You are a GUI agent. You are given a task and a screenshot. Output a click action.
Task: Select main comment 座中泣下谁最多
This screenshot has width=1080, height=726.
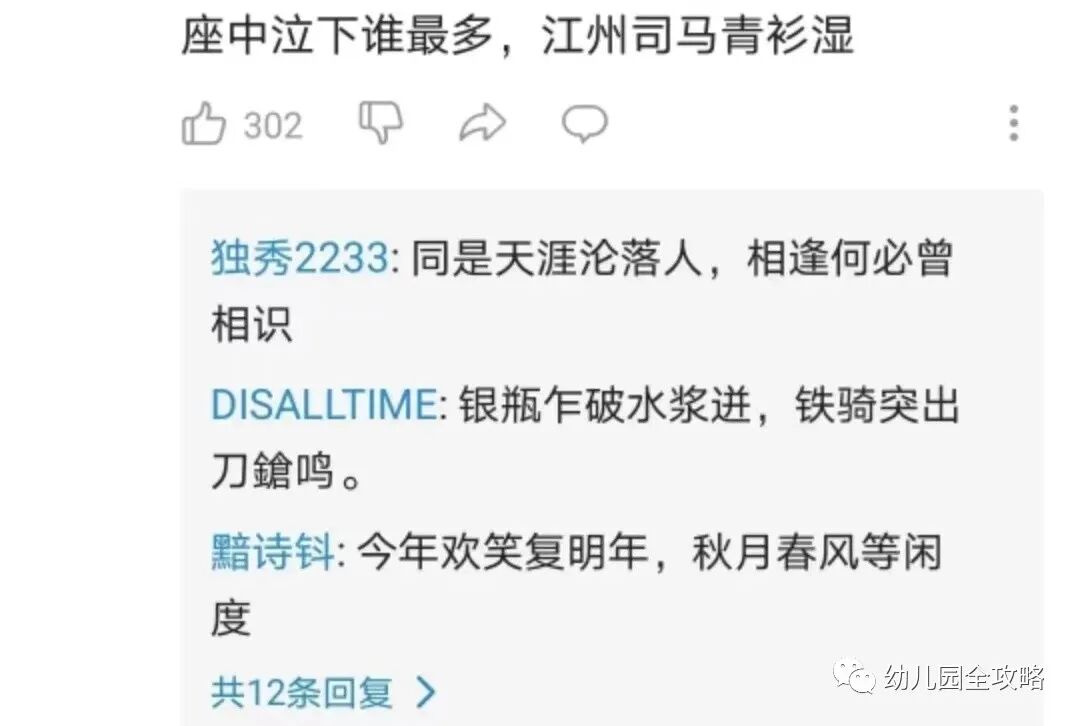point(337,36)
